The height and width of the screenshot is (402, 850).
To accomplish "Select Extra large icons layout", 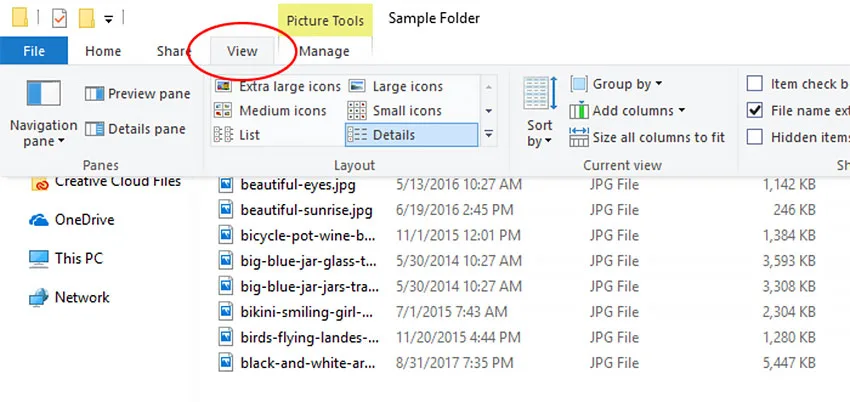I will tap(278, 86).
